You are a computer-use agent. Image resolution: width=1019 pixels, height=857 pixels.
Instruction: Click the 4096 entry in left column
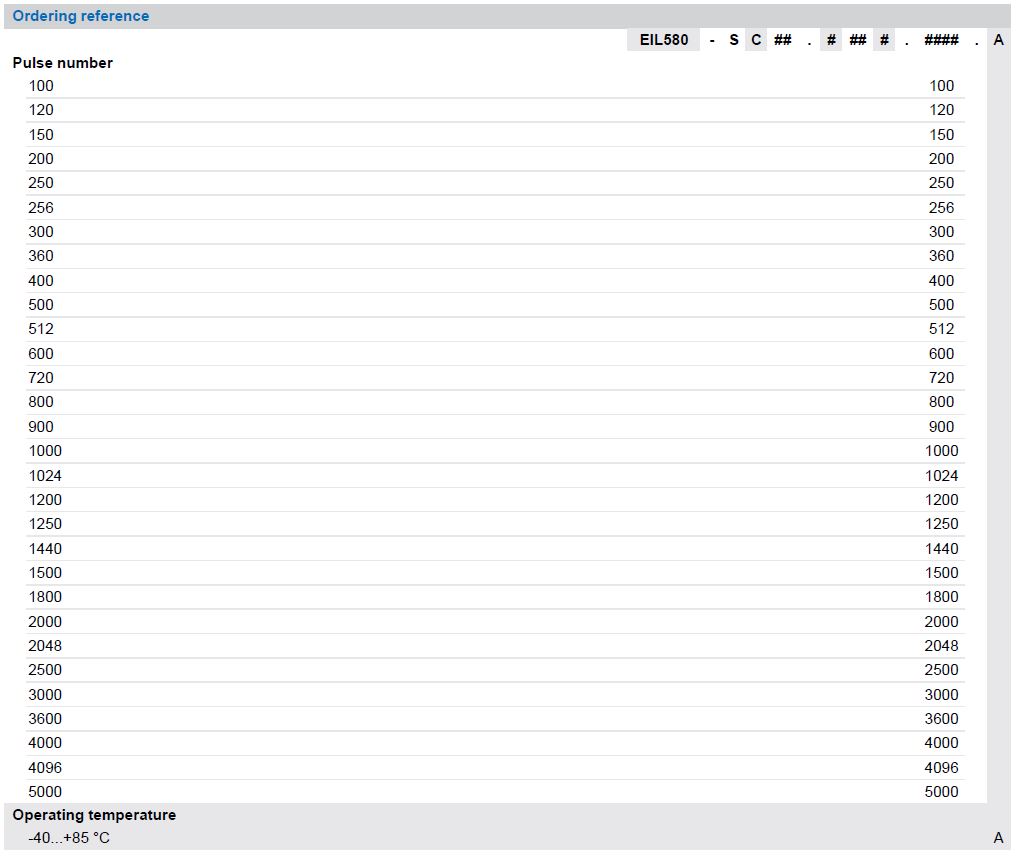45,768
